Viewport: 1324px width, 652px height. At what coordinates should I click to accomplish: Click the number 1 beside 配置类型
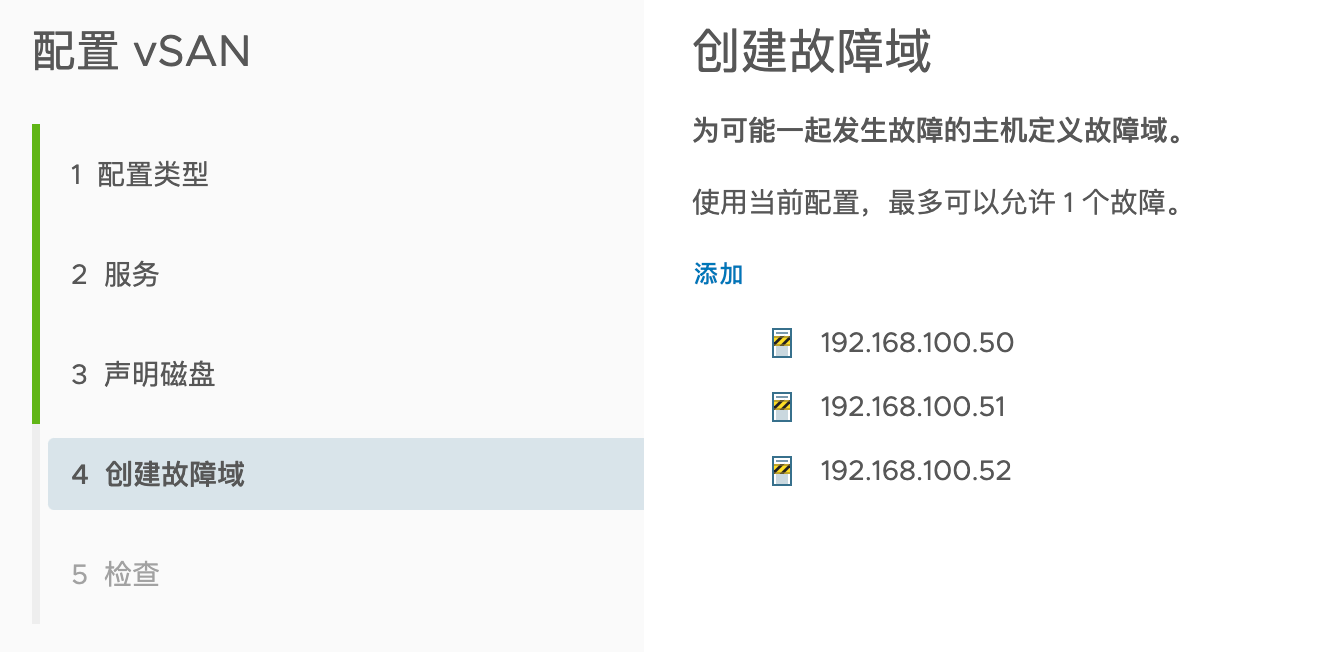pyautogui.click(x=76, y=175)
